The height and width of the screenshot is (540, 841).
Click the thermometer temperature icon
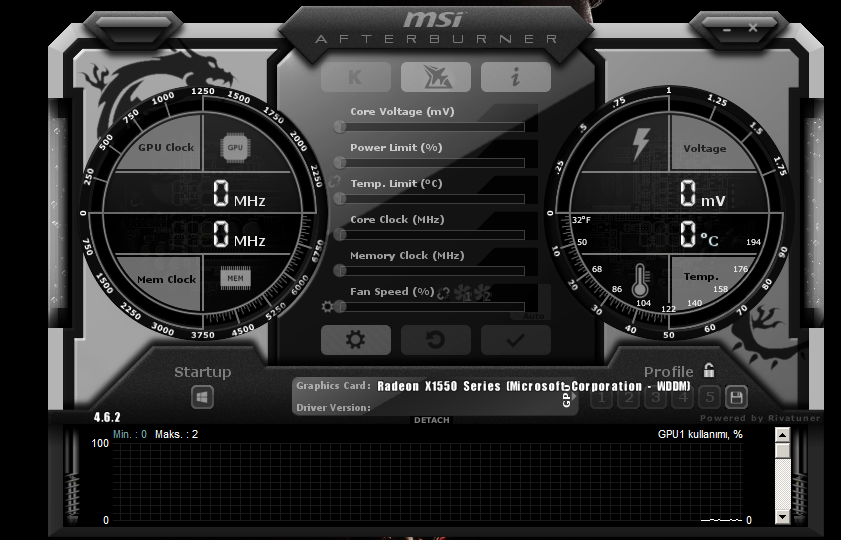(640, 280)
